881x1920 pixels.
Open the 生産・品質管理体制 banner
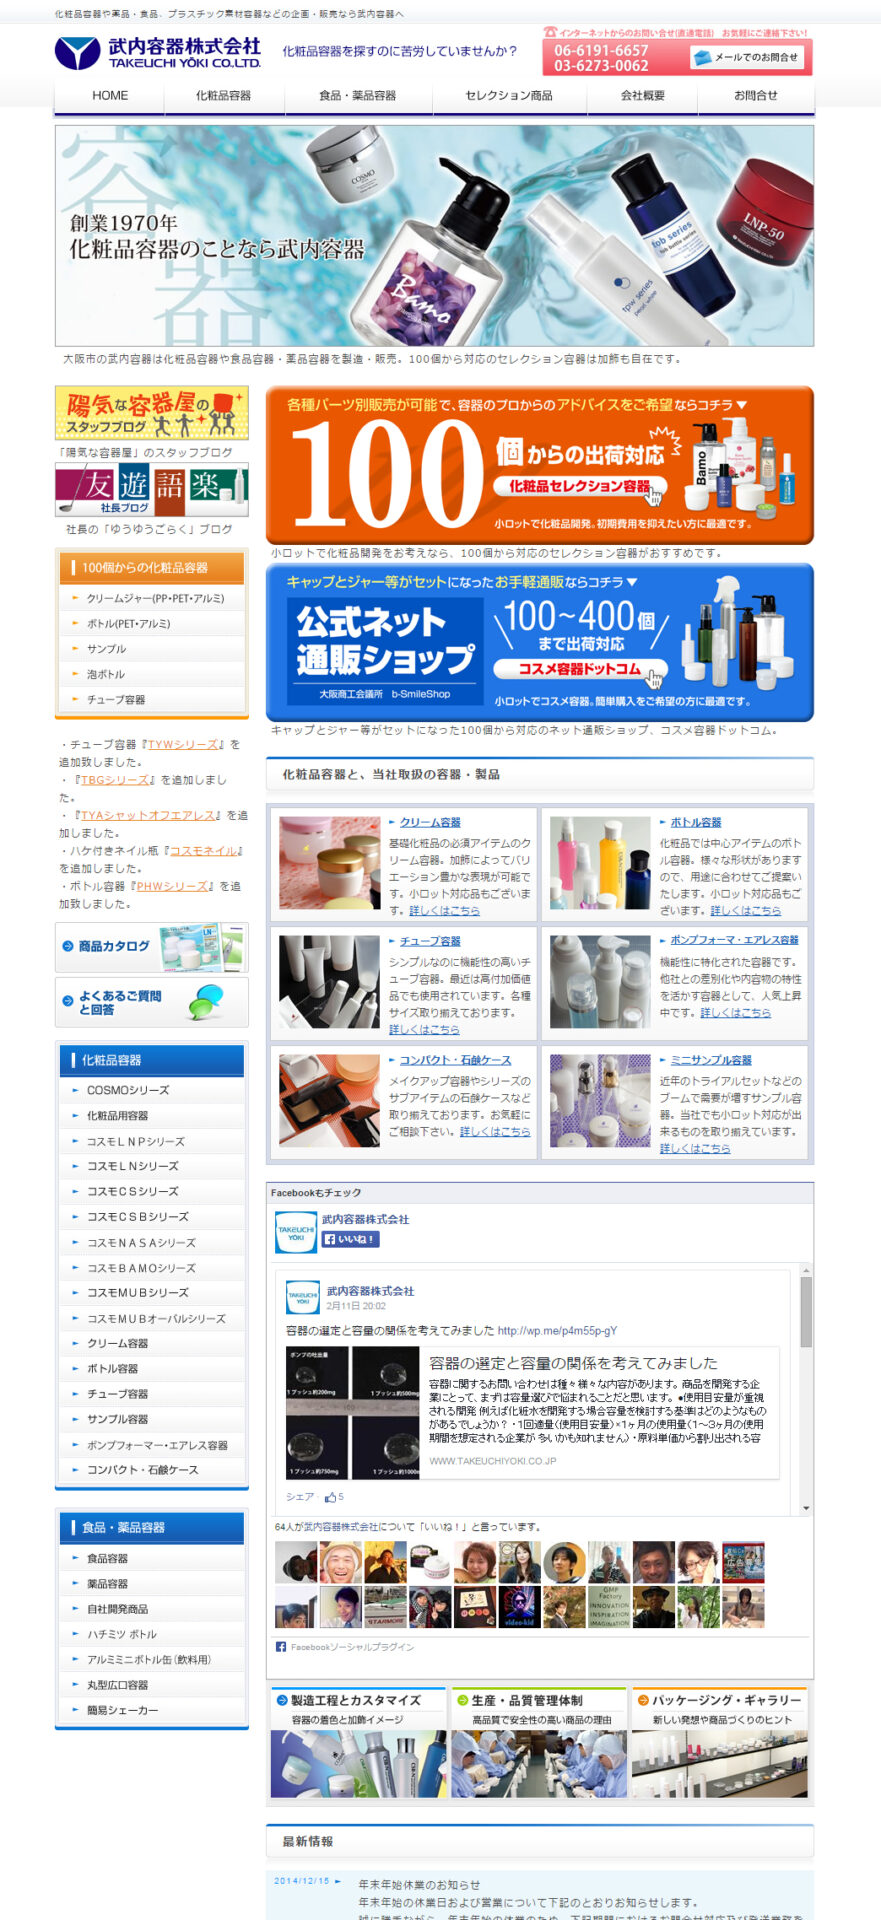coord(539,1743)
